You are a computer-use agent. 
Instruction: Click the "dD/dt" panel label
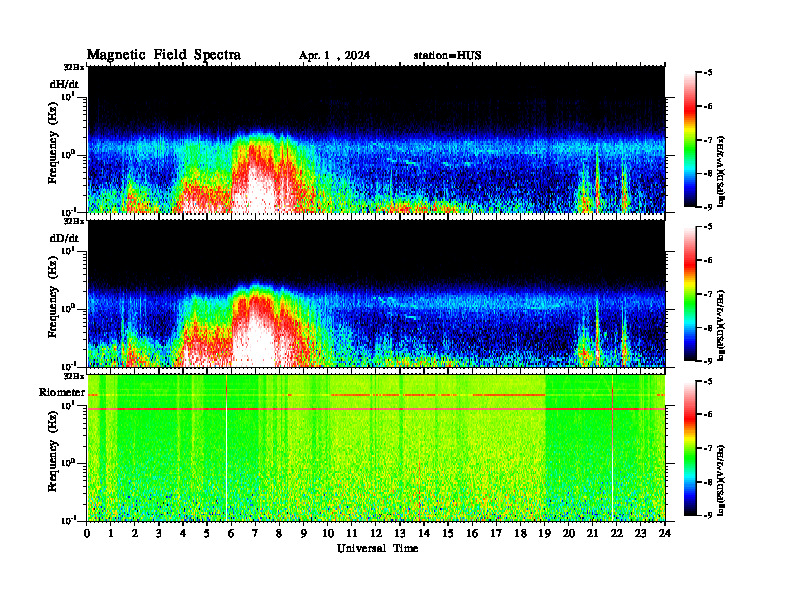coord(64,238)
